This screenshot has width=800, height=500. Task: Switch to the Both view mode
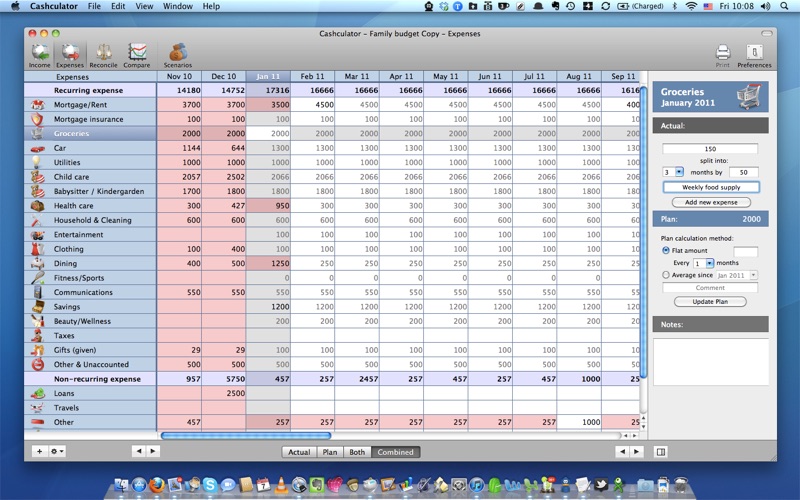(x=356, y=452)
